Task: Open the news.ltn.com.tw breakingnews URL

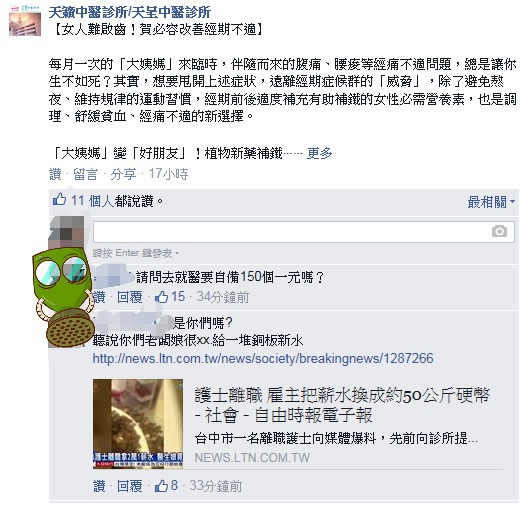Action: (x=263, y=358)
